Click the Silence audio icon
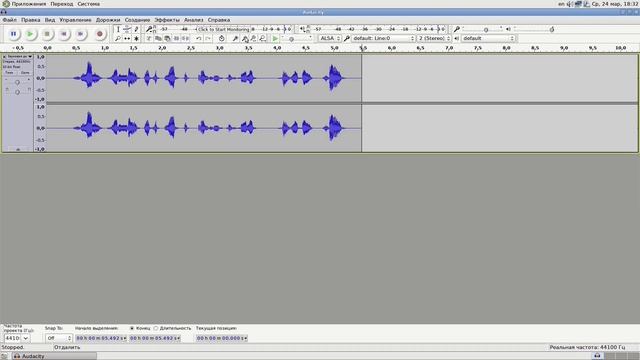This screenshot has height=360, width=640. [x=185, y=38]
